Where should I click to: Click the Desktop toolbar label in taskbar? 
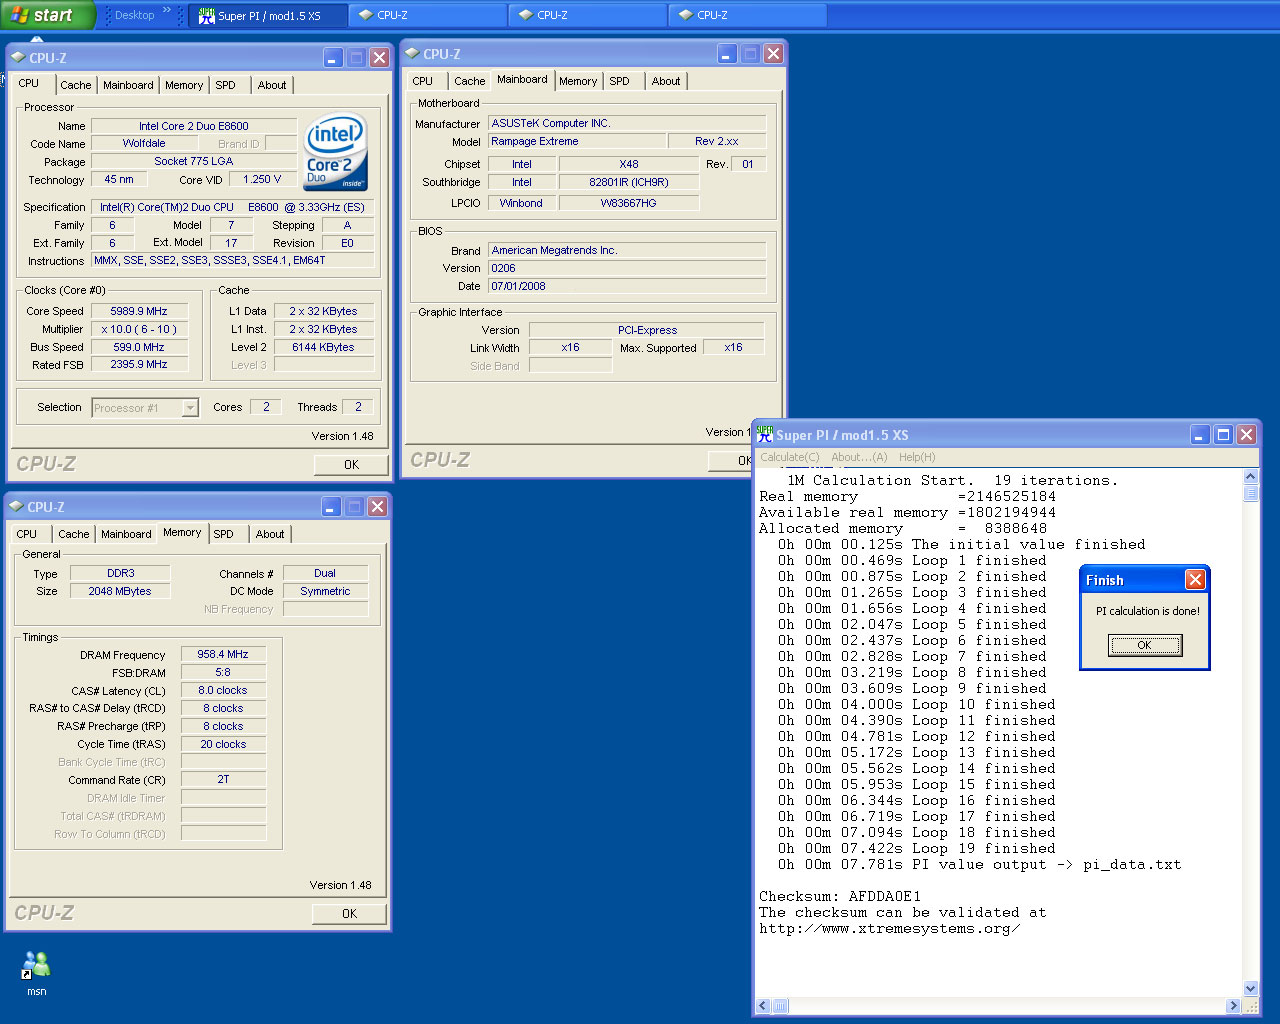(x=134, y=15)
